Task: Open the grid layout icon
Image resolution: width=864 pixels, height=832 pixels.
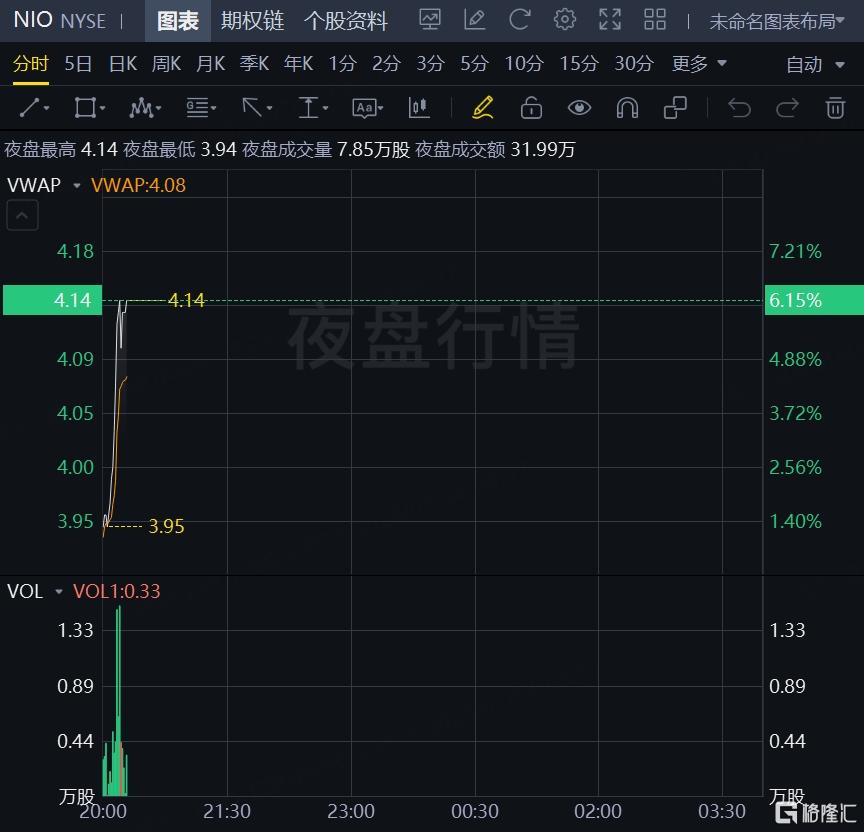Action: [655, 20]
